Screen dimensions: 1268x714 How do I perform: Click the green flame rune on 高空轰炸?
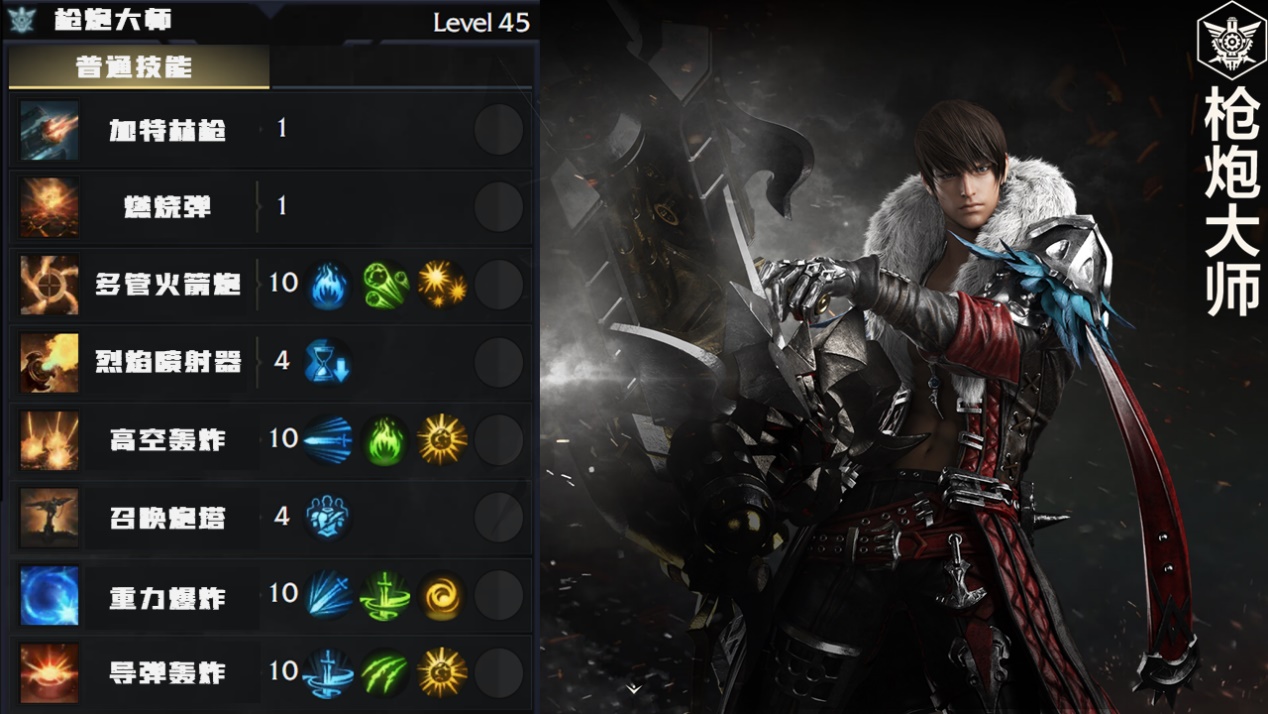[385, 440]
